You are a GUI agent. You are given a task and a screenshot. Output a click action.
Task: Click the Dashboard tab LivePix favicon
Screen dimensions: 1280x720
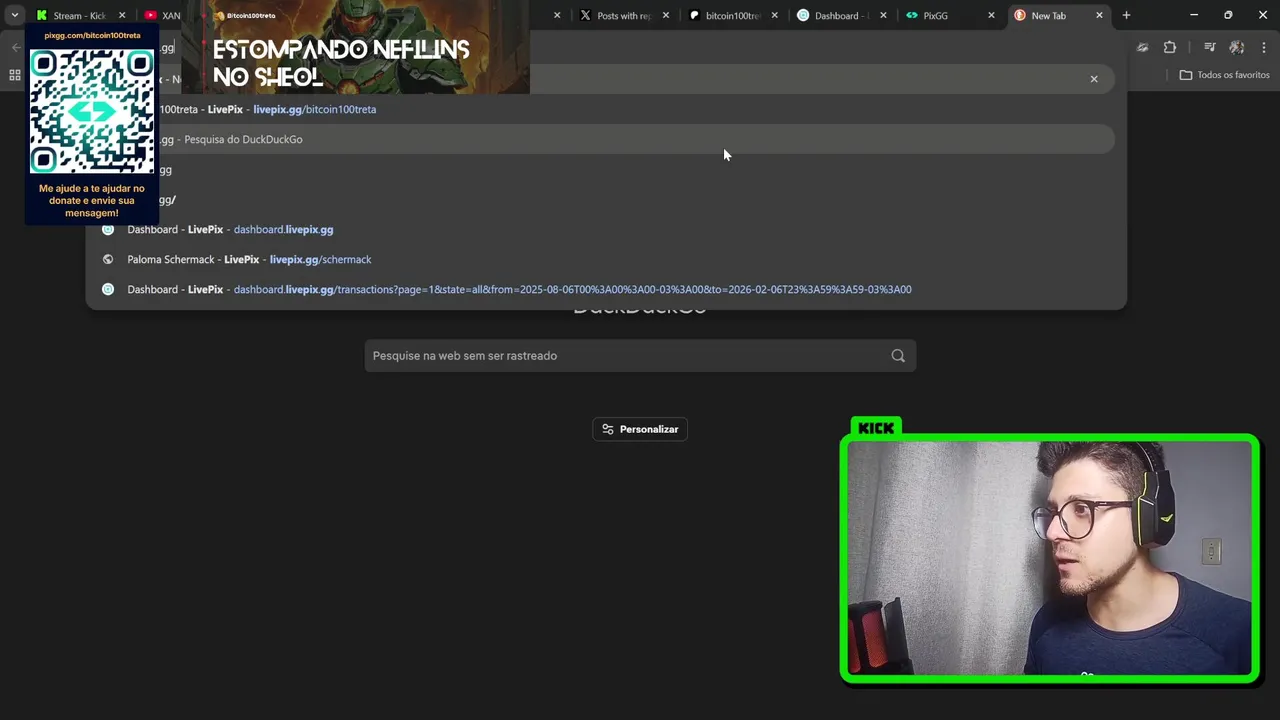tap(803, 15)
